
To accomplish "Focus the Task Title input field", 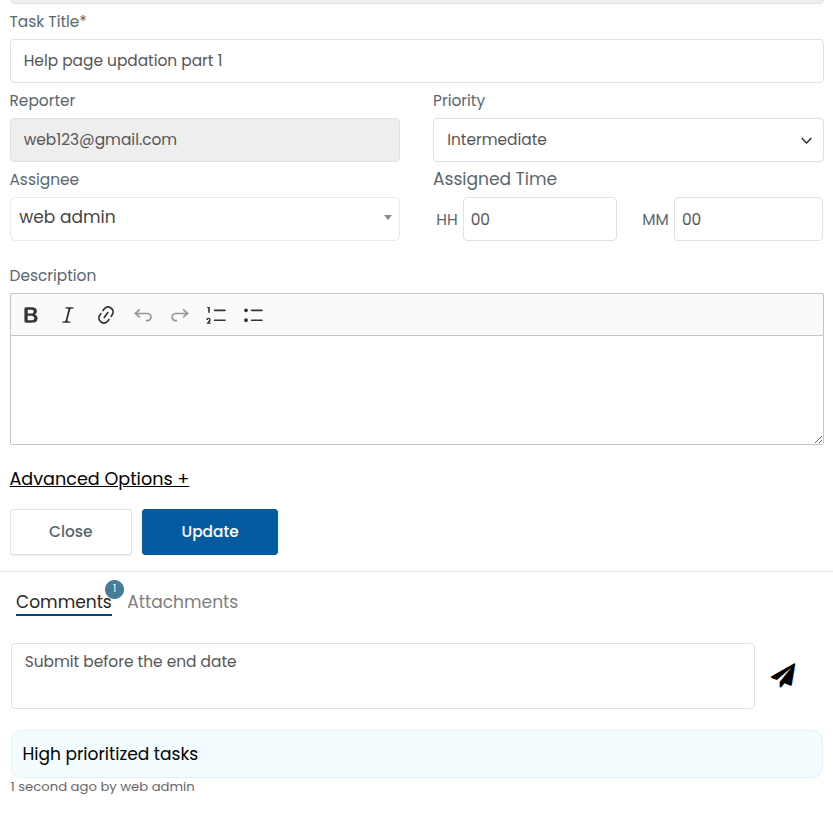I will point(416,61).
